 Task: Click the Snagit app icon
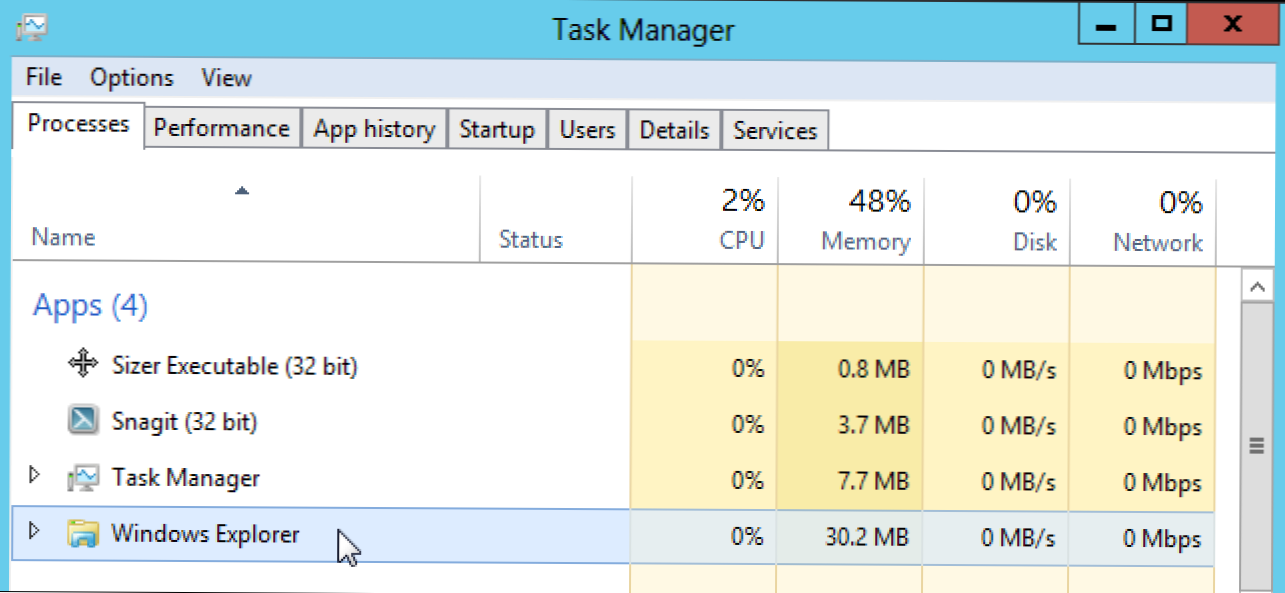pyautogui.click(x=83, y=421)
